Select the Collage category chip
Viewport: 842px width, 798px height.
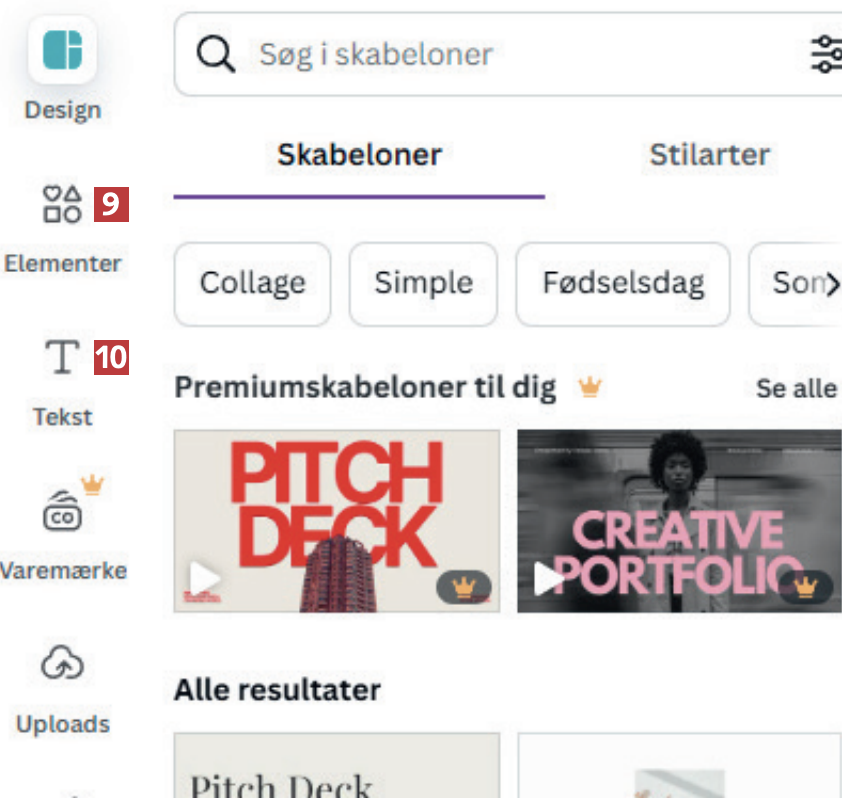pos(252,284)
